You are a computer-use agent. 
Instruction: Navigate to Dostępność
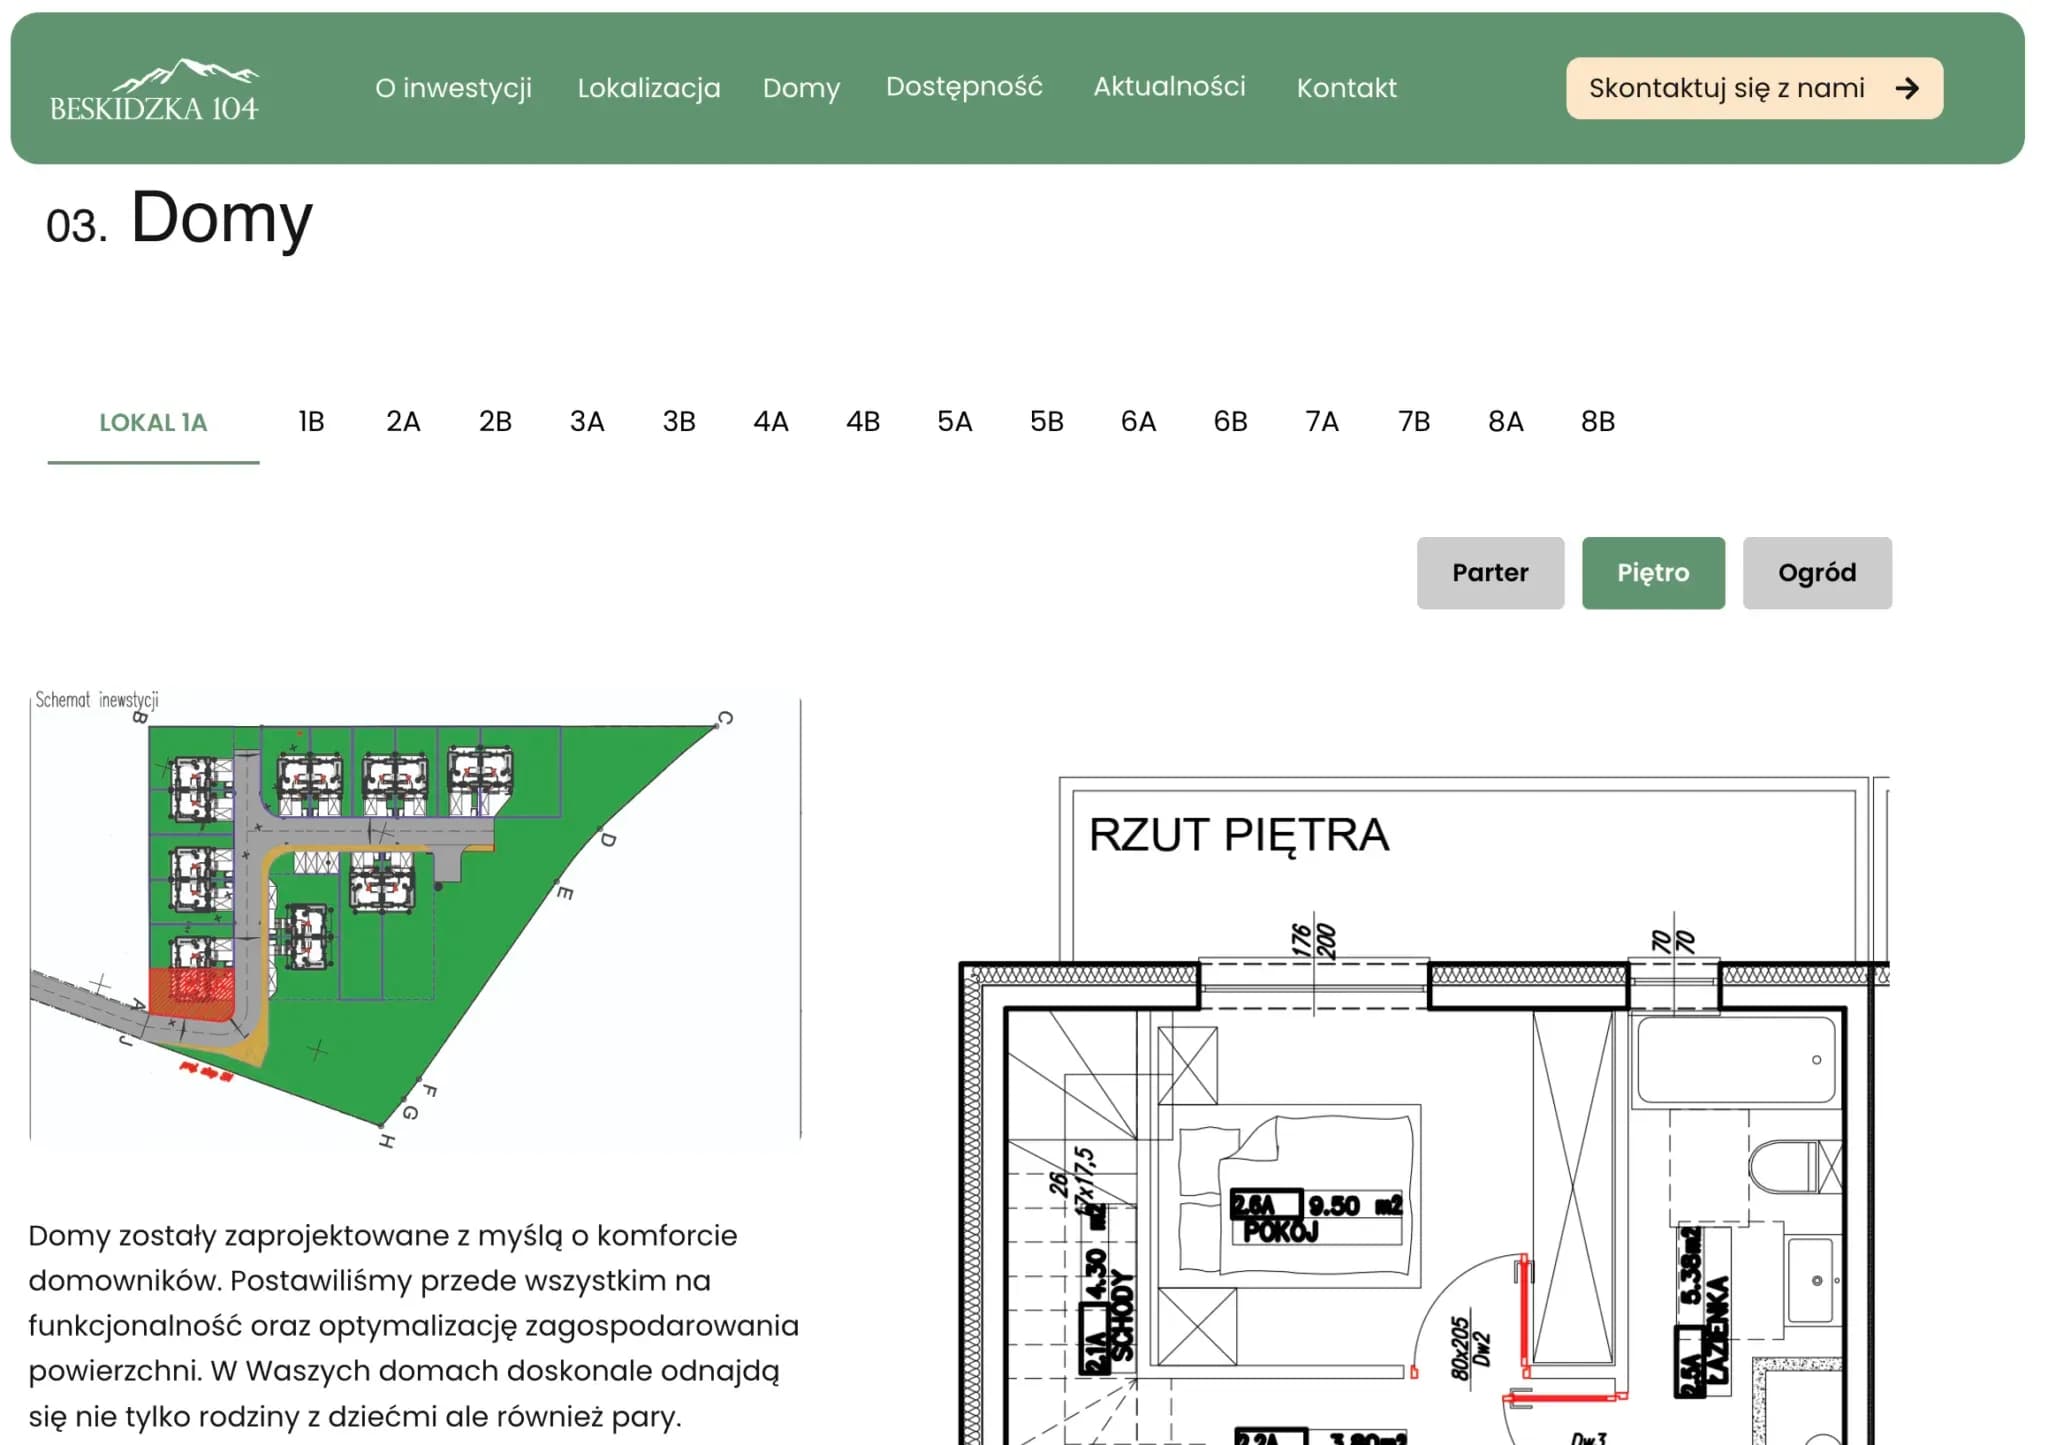(964, 87)
